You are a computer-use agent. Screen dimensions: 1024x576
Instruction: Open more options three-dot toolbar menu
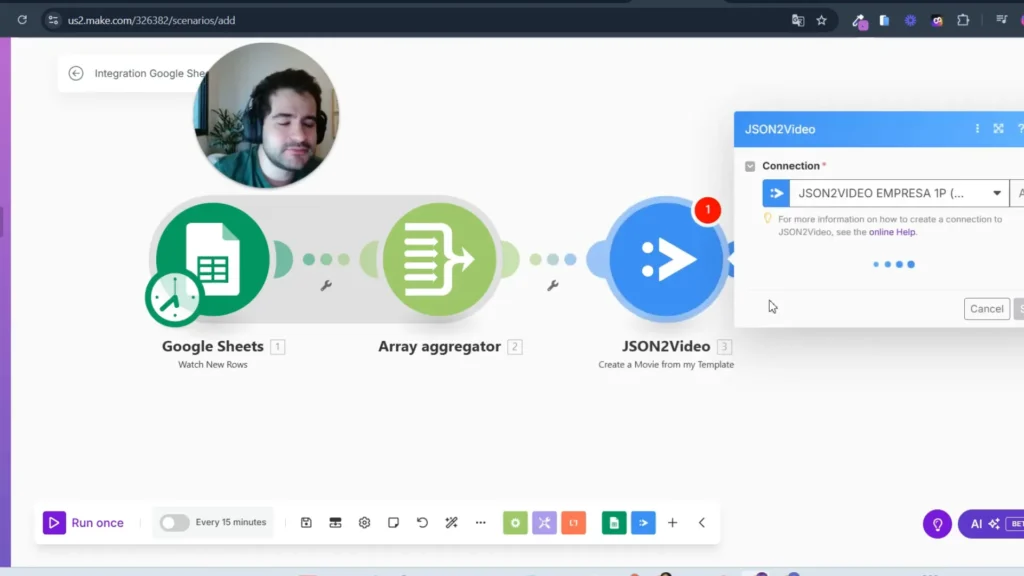click(x=481, y=522)
